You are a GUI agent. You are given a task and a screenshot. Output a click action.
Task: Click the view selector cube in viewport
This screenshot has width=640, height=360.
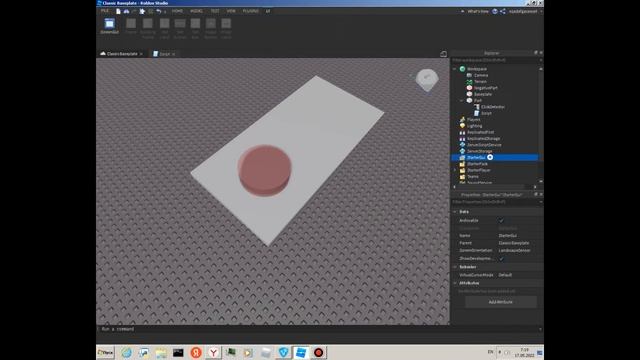[427, 80]
